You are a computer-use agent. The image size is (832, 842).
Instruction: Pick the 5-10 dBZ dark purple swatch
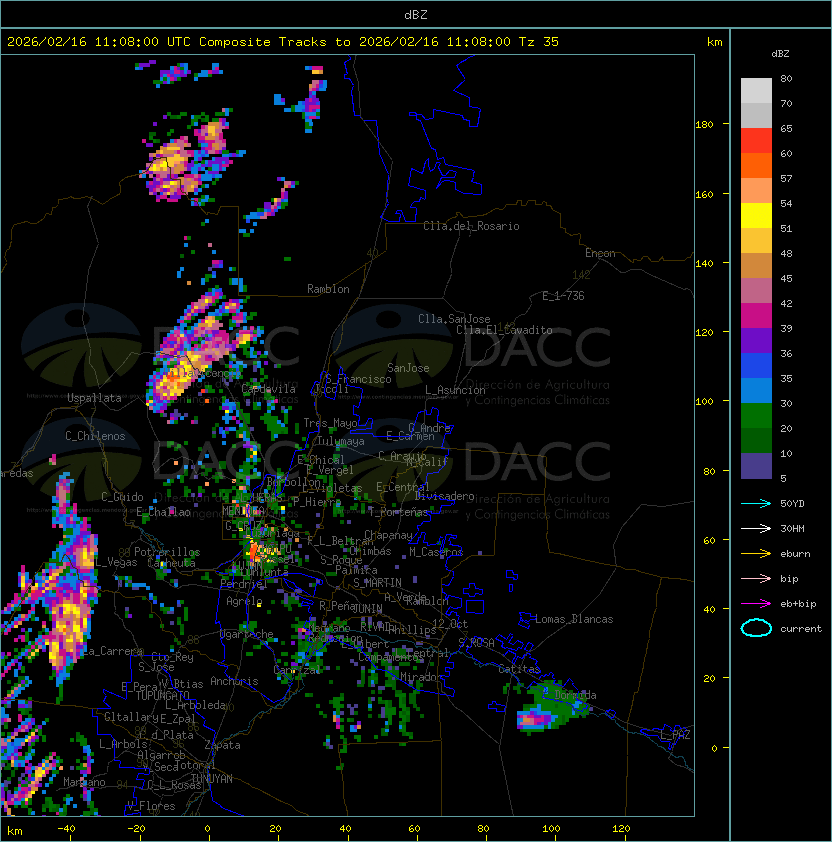(756, 466)
